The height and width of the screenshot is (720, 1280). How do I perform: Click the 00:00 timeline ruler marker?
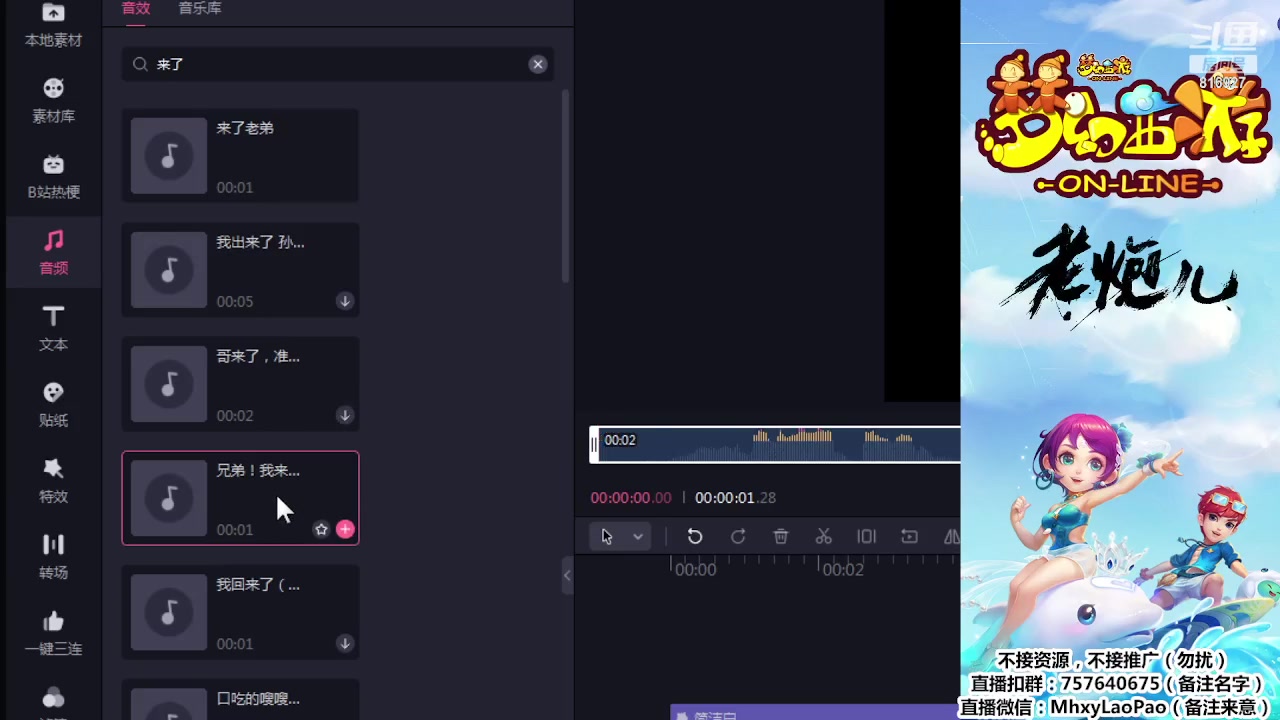(696, 570)
